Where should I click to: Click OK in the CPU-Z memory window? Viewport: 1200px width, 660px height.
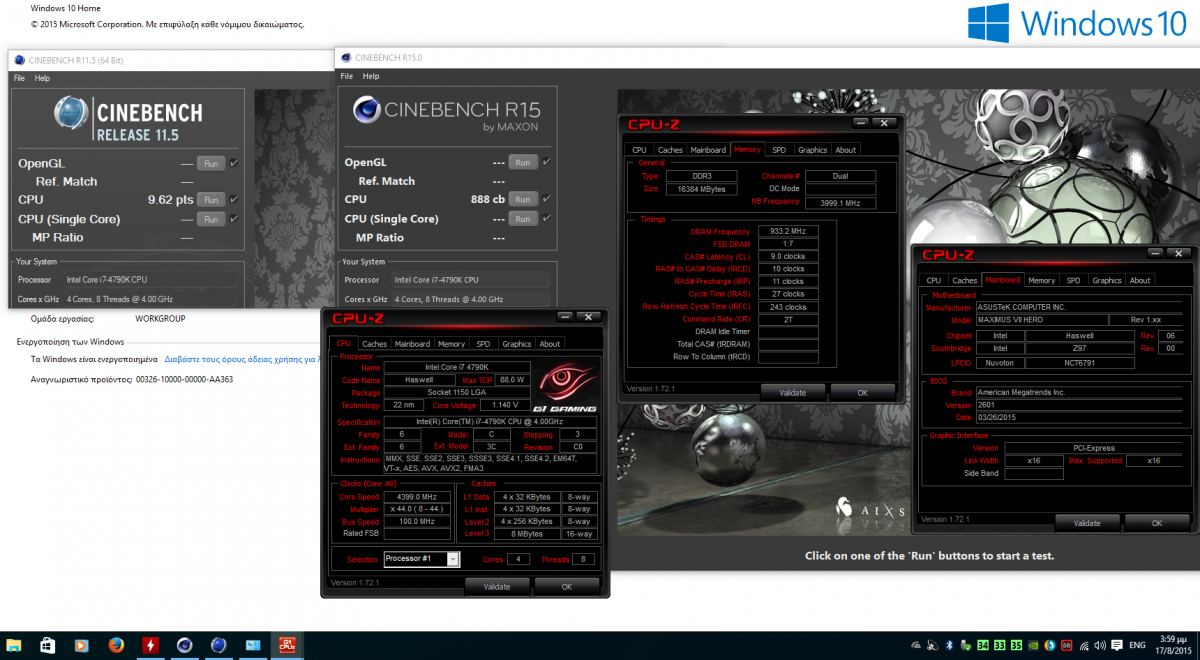(863, 392)
